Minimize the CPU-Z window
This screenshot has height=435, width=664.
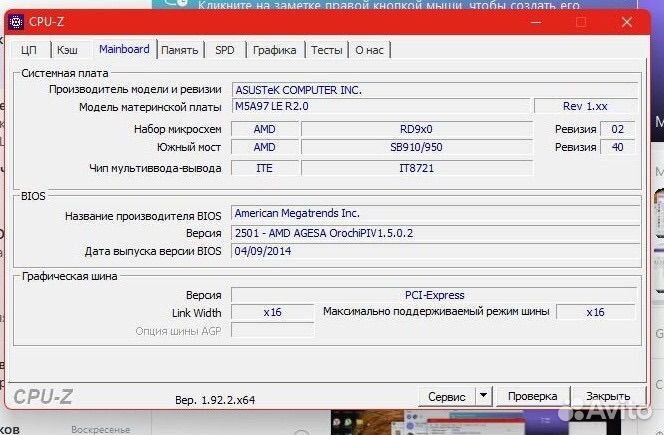click(x=536, y=22)
